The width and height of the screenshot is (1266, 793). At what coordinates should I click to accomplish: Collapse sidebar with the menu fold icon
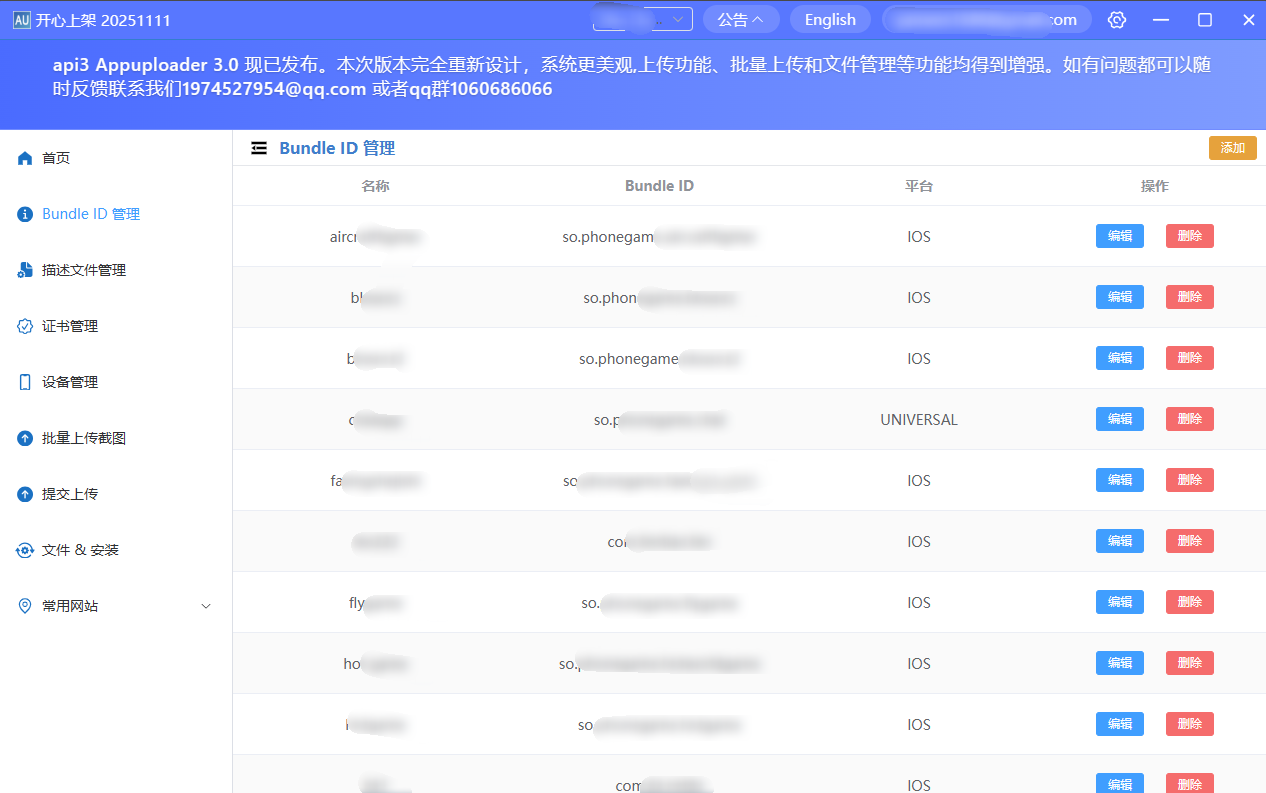(x=259, y=148)
